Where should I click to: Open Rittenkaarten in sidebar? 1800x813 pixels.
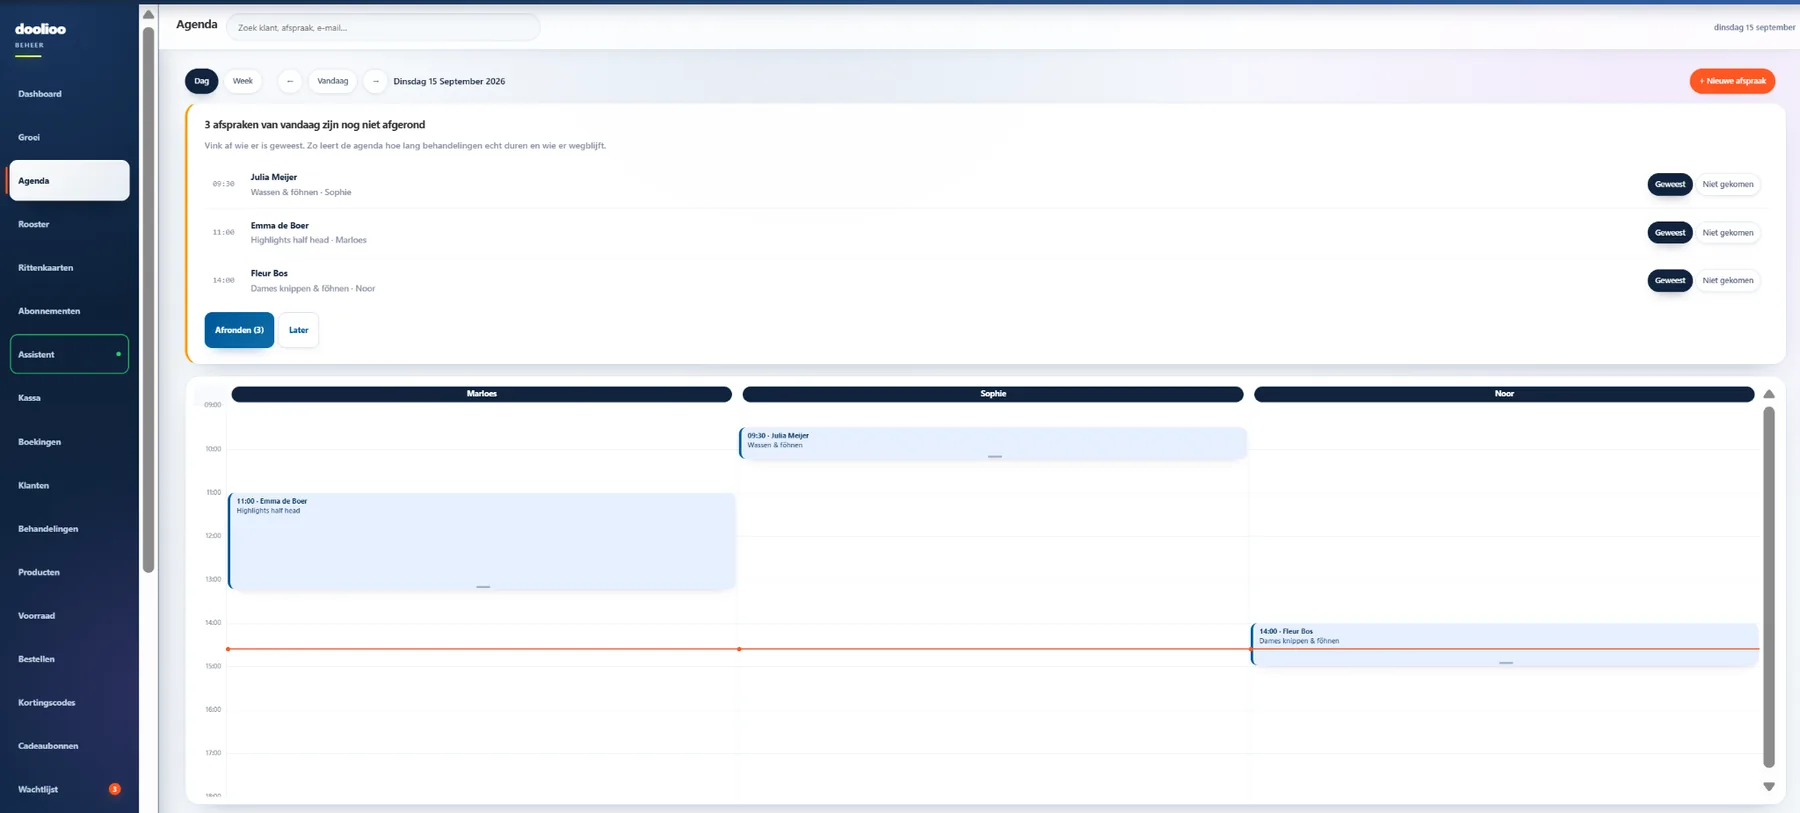(69, 267)
